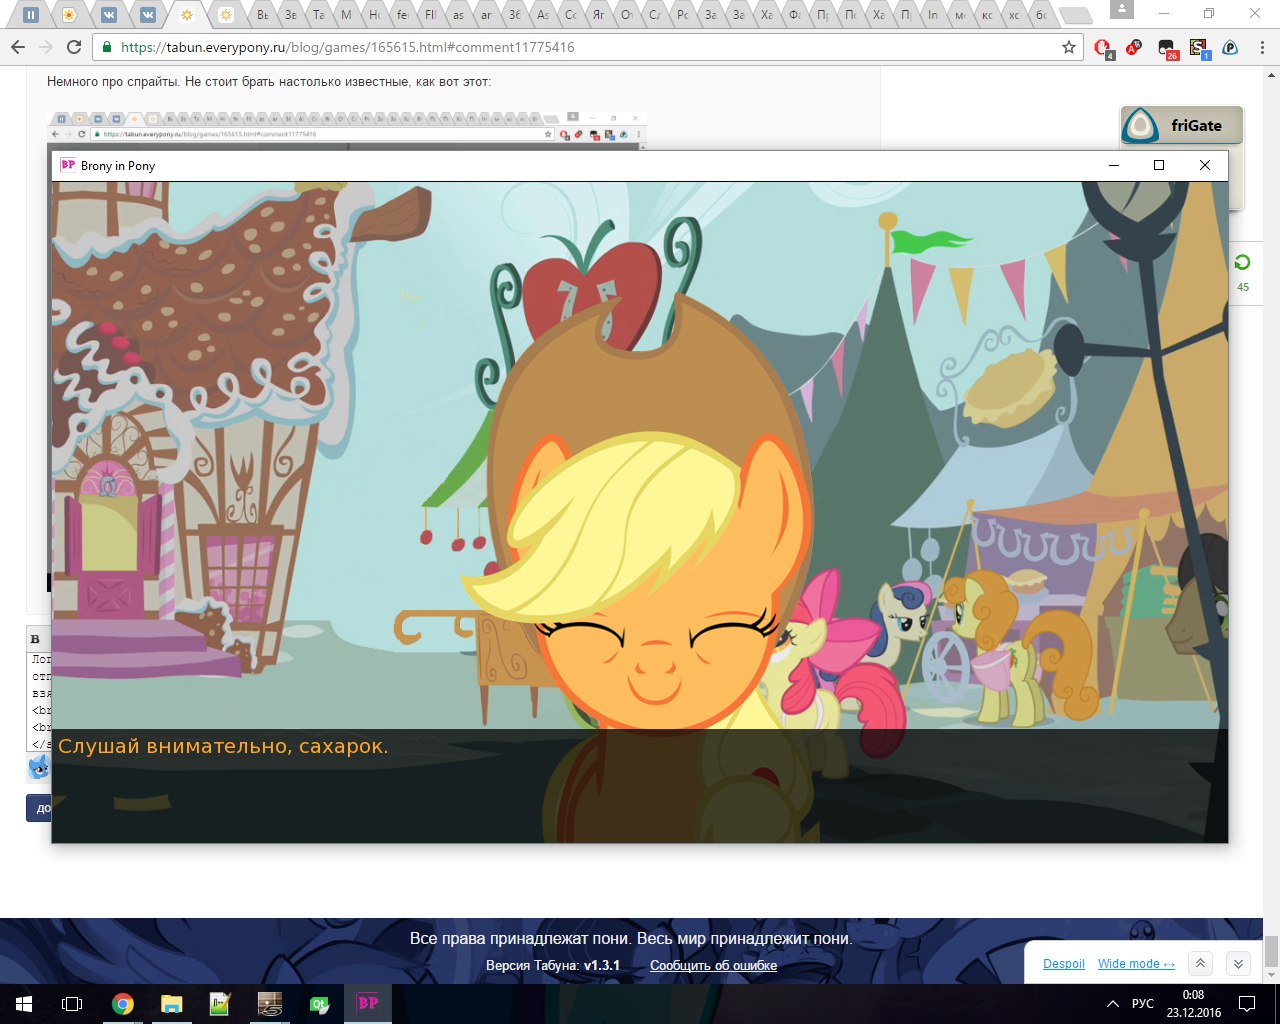Click the page's vertical scrollbar thumb
1280x1024 pixels.
(x=1271, y=953)
